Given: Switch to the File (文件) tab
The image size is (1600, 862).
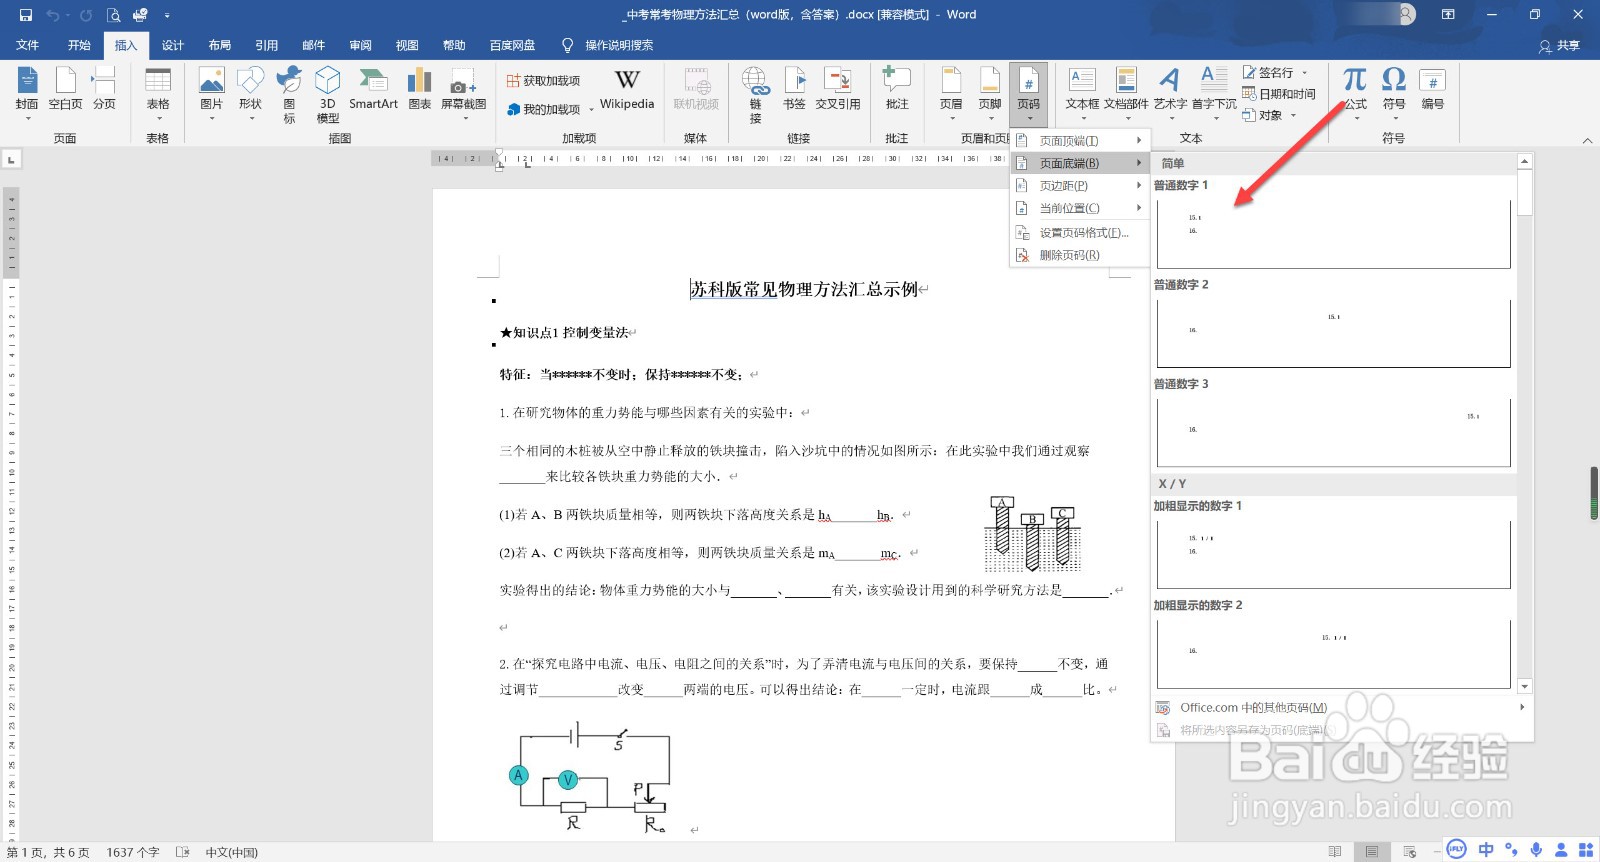Looking at the screenshot, I should pos(28,46).
